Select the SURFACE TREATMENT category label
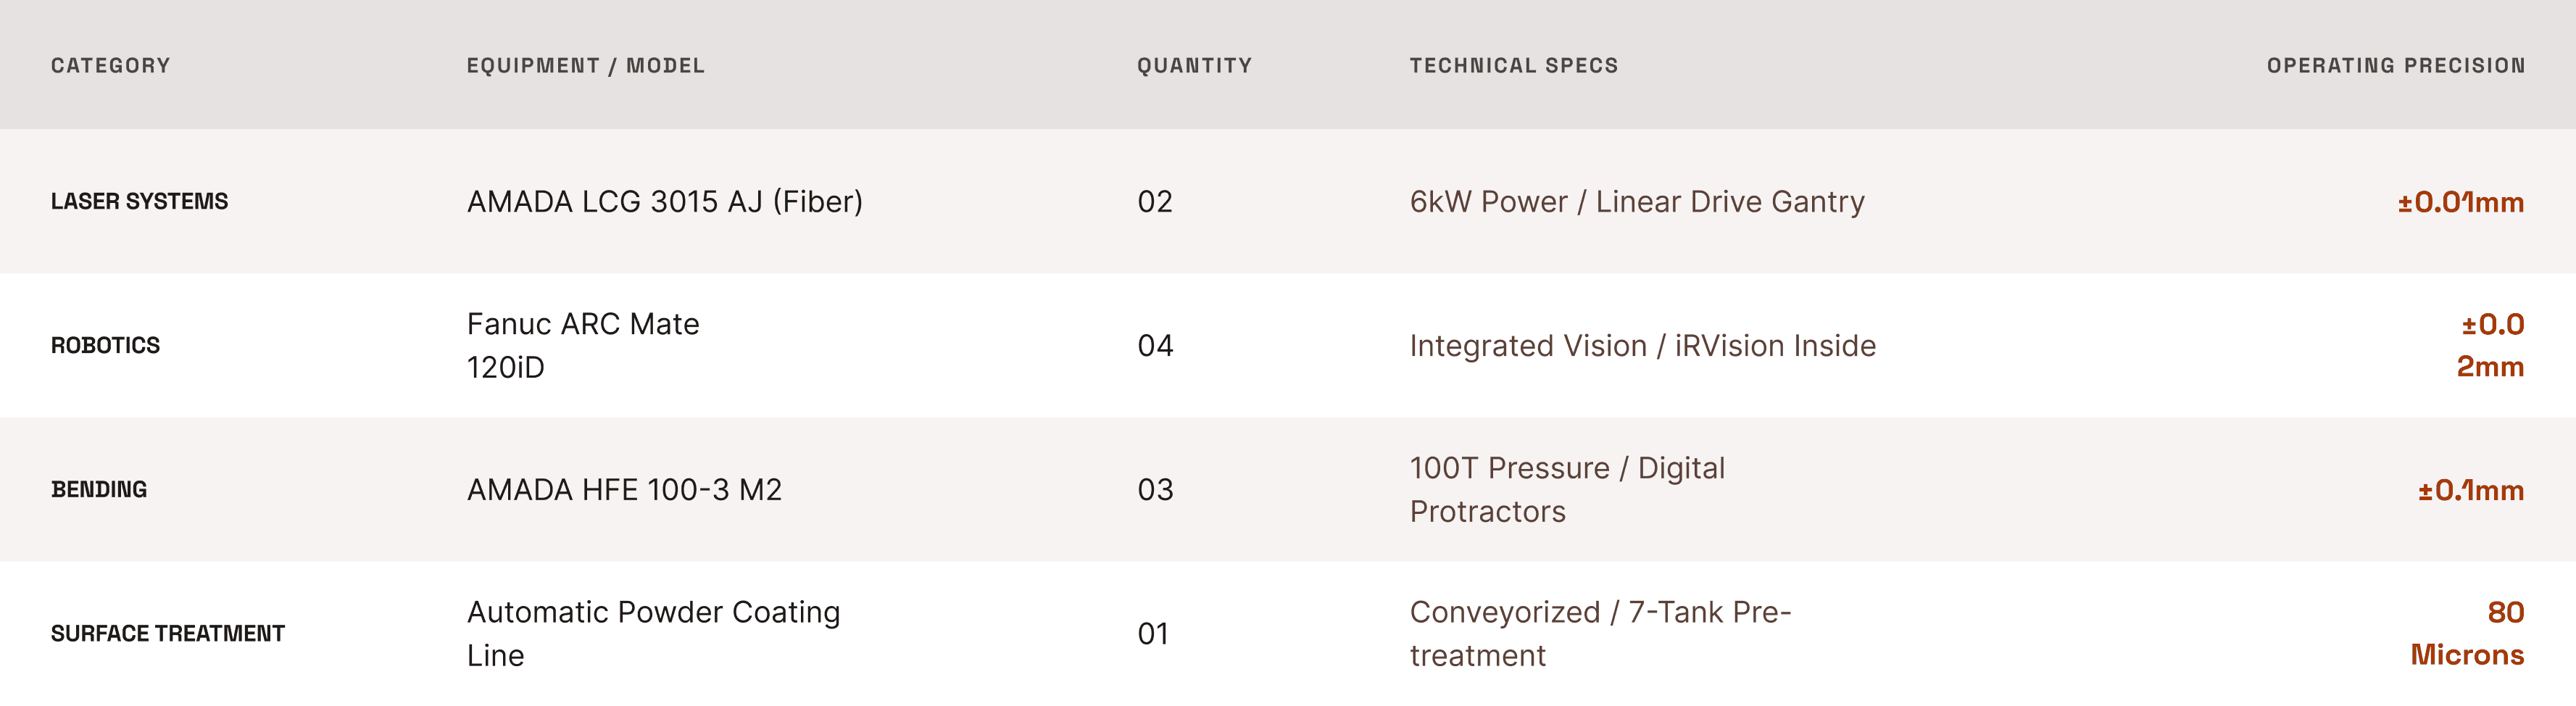The width and height of the screenshot is (2576, 706). pyautogui.click(x=168, y=633)
